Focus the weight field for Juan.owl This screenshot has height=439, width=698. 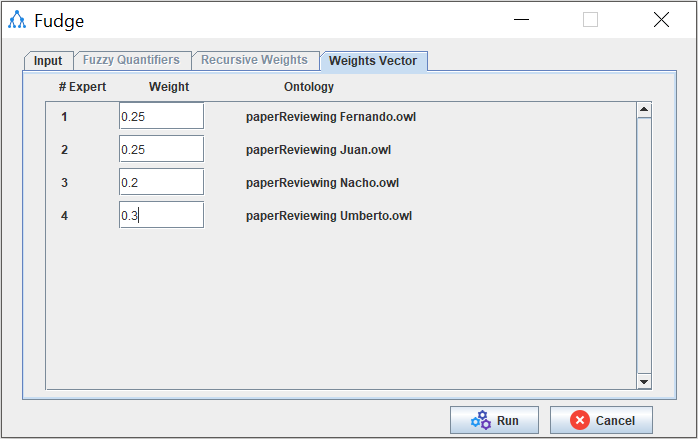point(161,149)
